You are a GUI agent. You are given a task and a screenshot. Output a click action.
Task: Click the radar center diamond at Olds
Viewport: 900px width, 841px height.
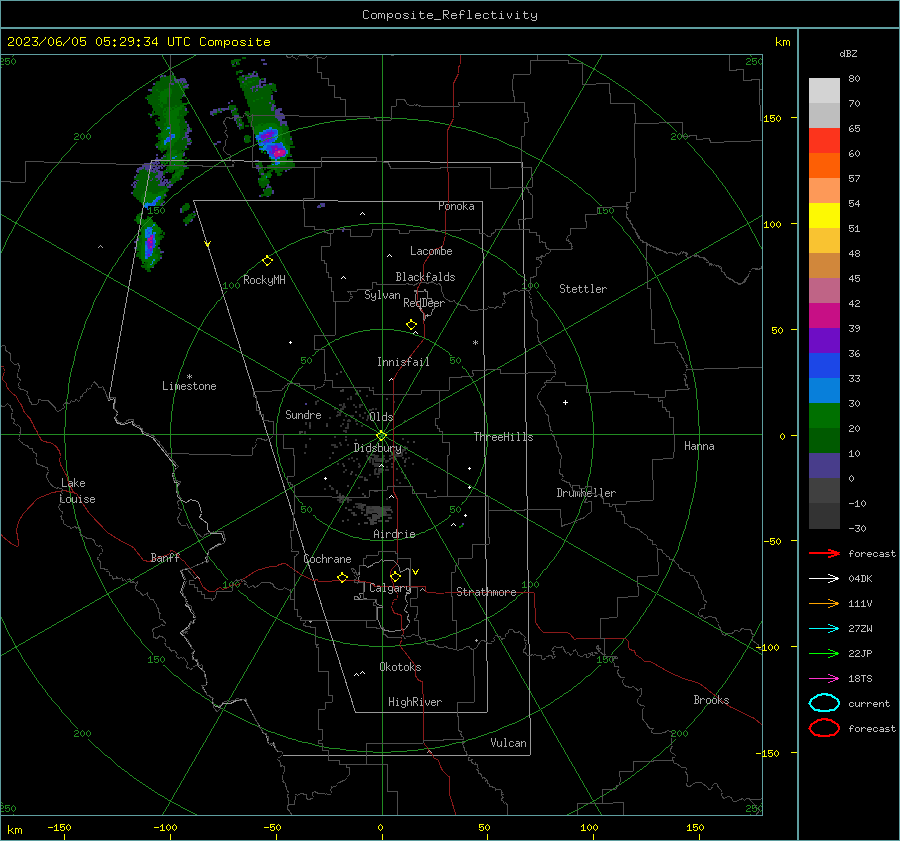pyautogui.click(x=381, y=436)
